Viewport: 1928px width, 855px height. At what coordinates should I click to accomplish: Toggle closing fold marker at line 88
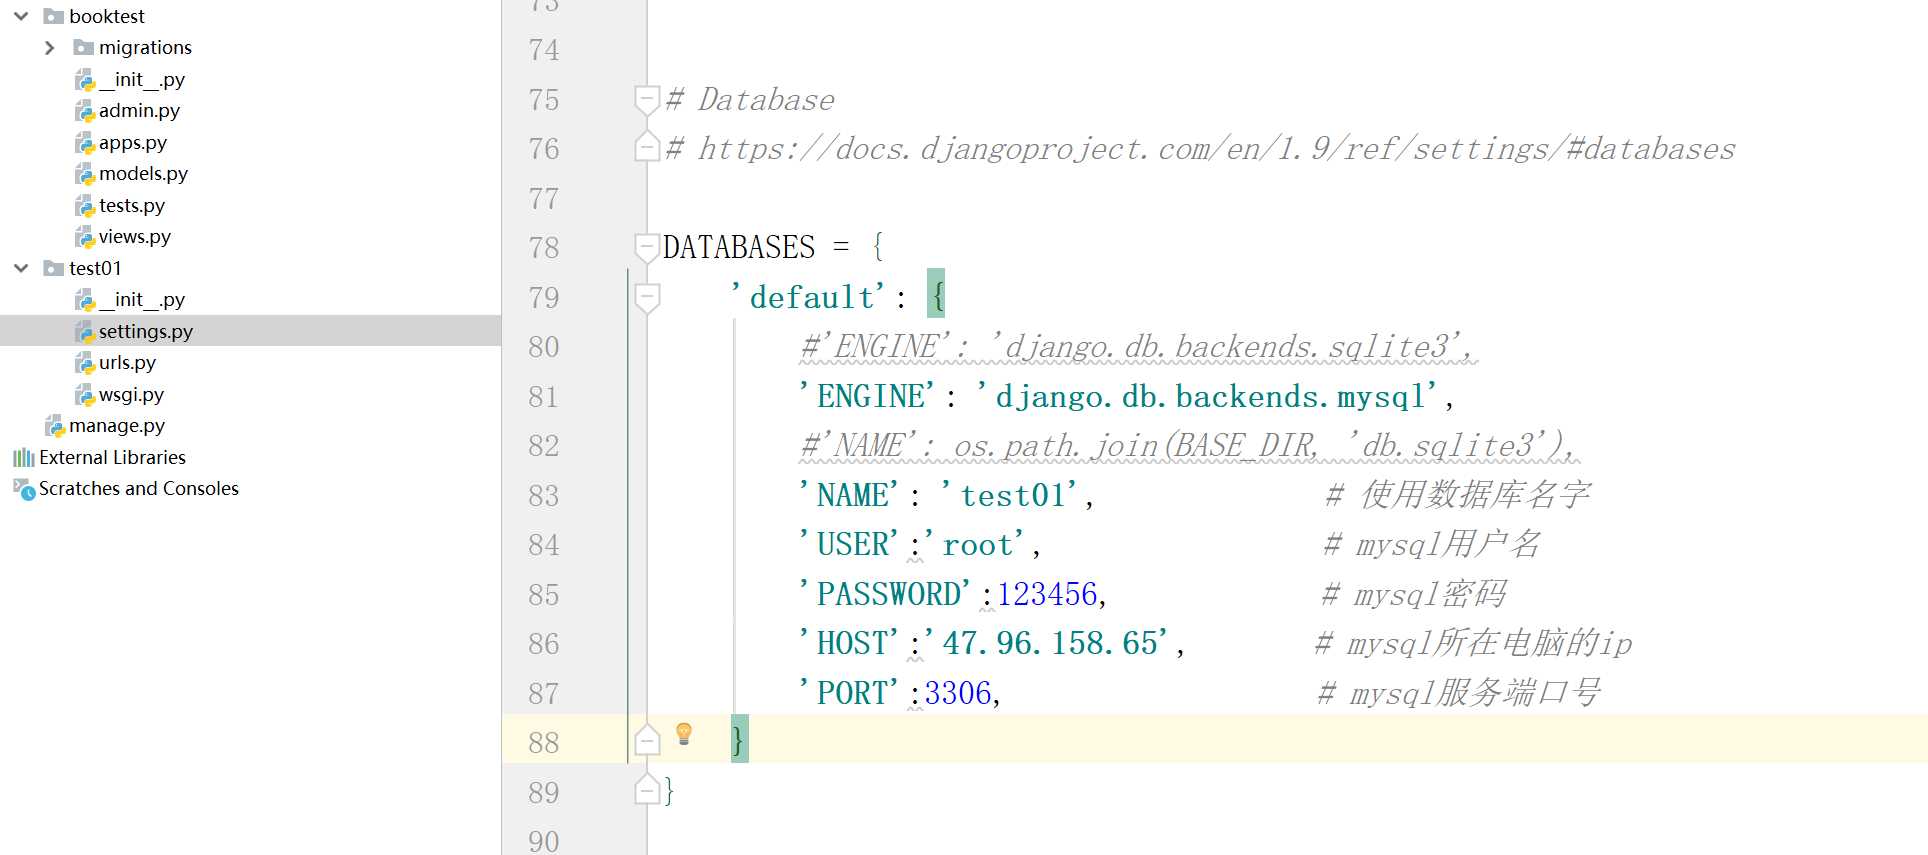point(647,740)
